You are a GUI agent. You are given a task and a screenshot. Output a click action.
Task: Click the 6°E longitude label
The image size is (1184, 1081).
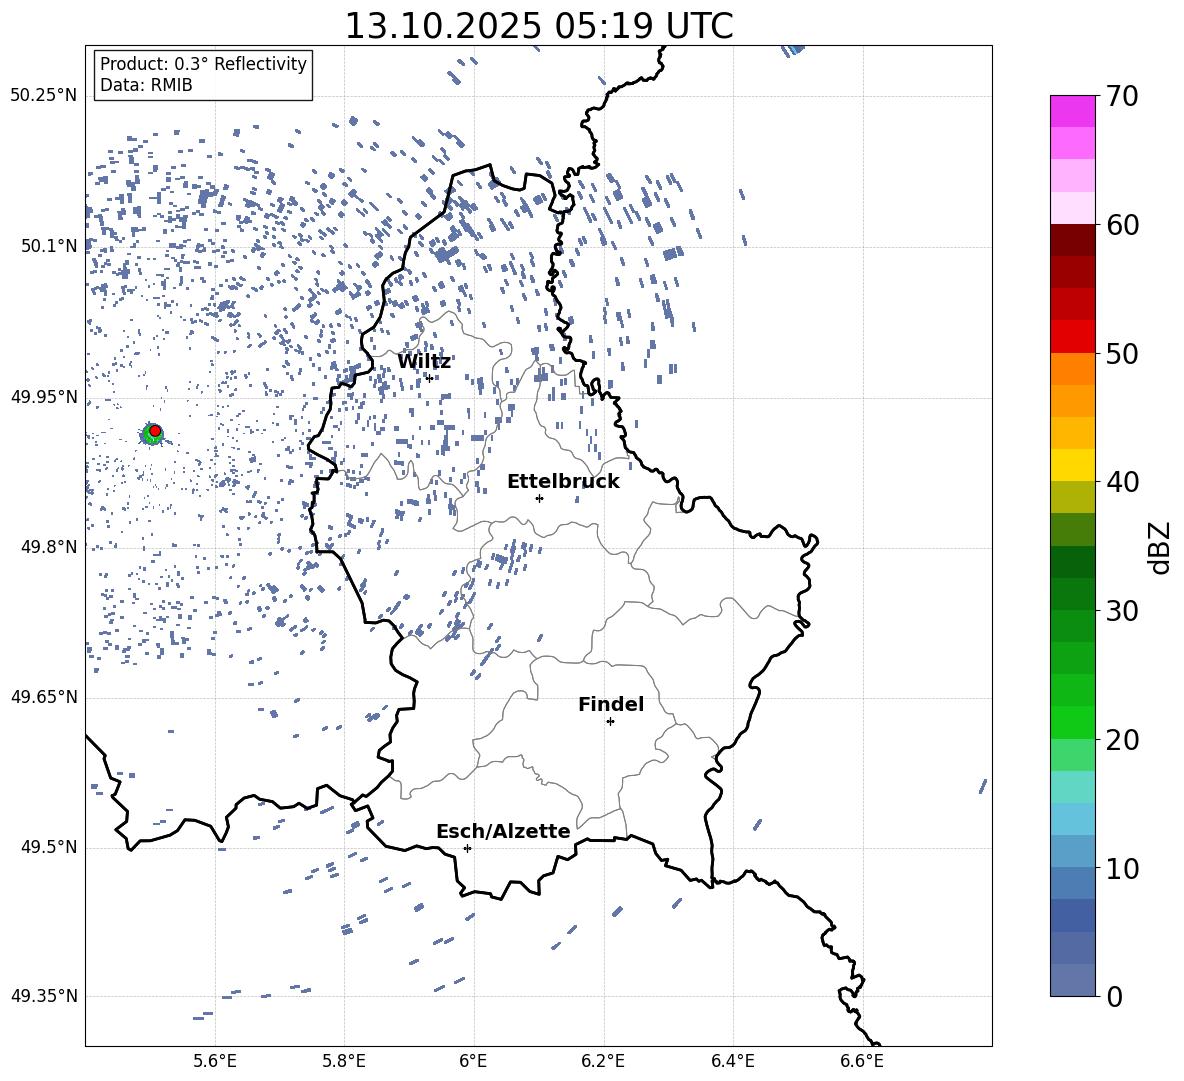tap(473, 1061)
